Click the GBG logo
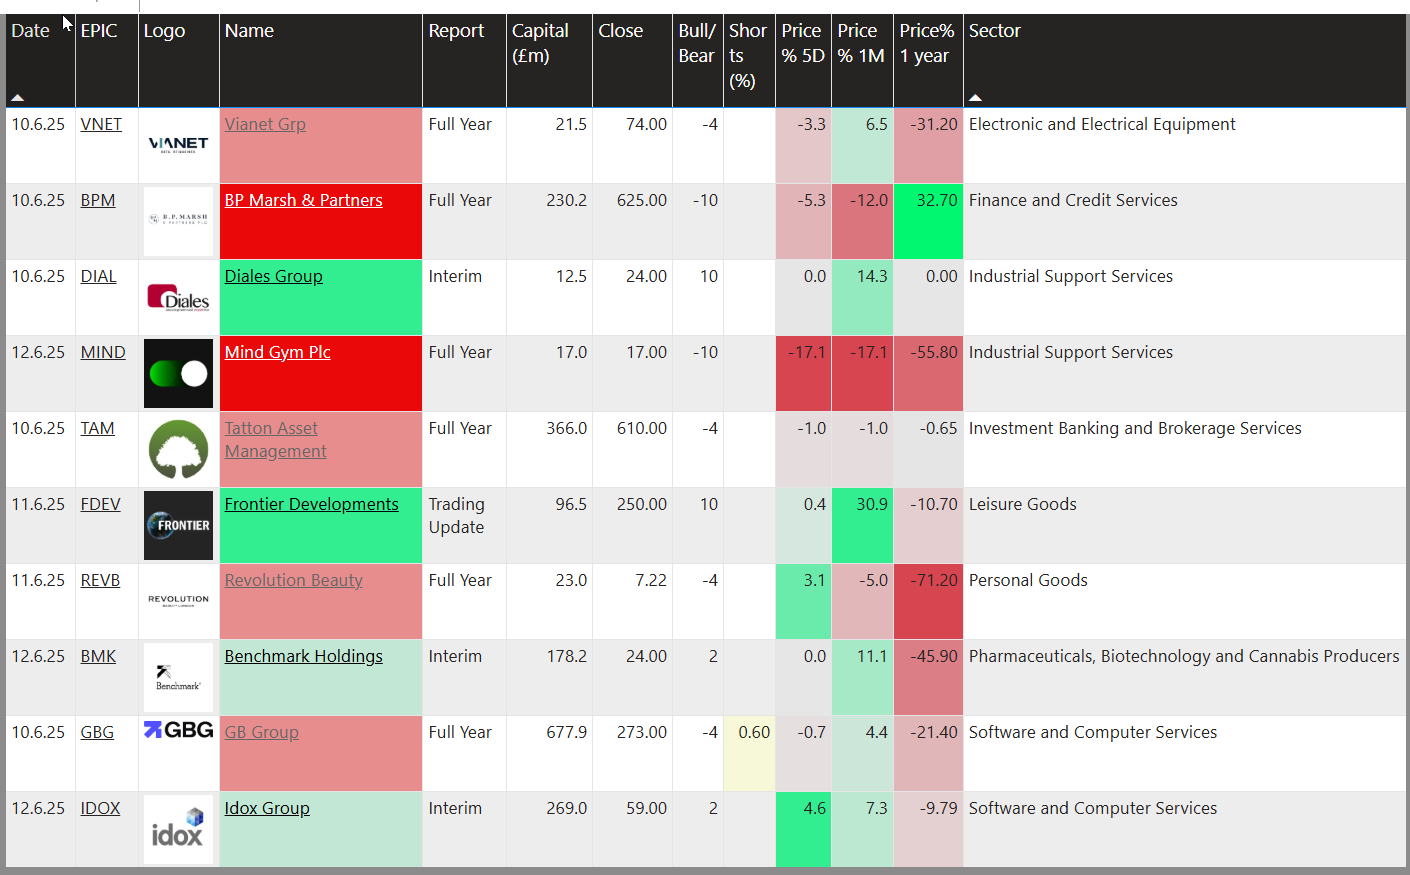The image size is (1410, 875). [x=178, y=730]
